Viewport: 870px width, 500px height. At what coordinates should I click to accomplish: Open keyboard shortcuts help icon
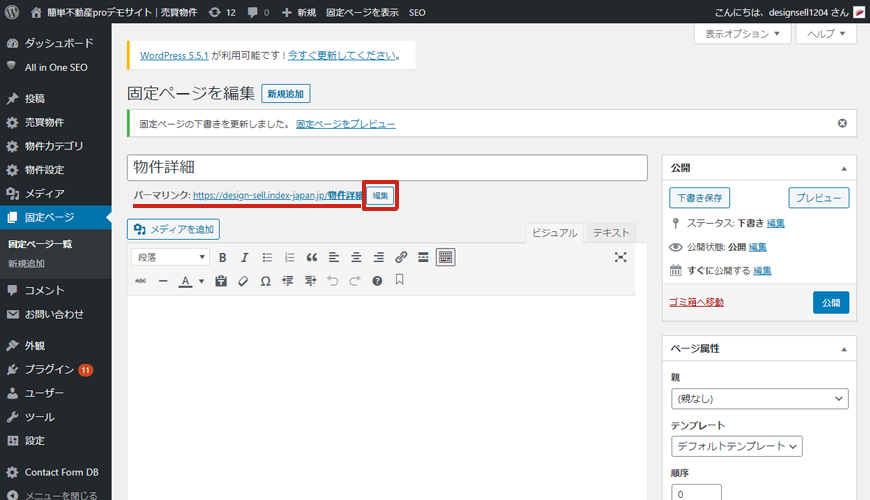coord(377,281)
